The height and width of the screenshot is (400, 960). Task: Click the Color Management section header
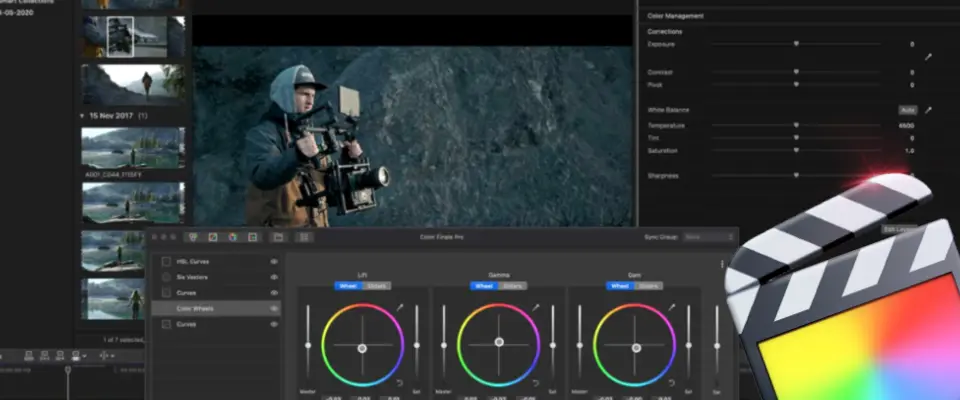coord(675,16)
